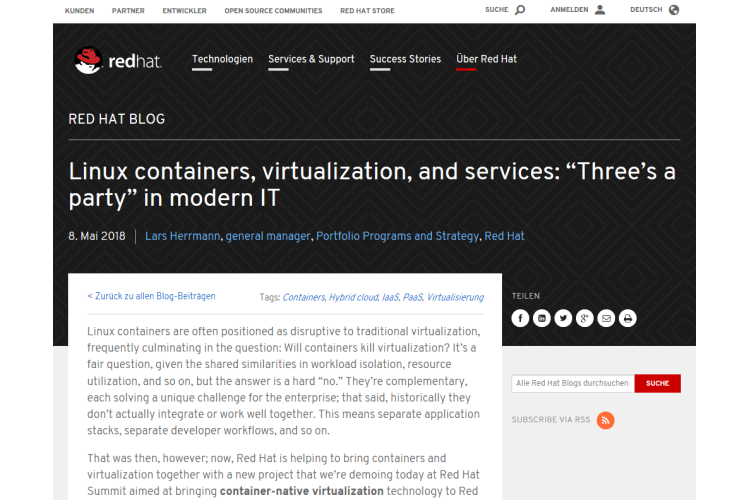This screenshot has height=500, width=750.
Task: Open the Success Stories menu item
Action: coord(405,59)
